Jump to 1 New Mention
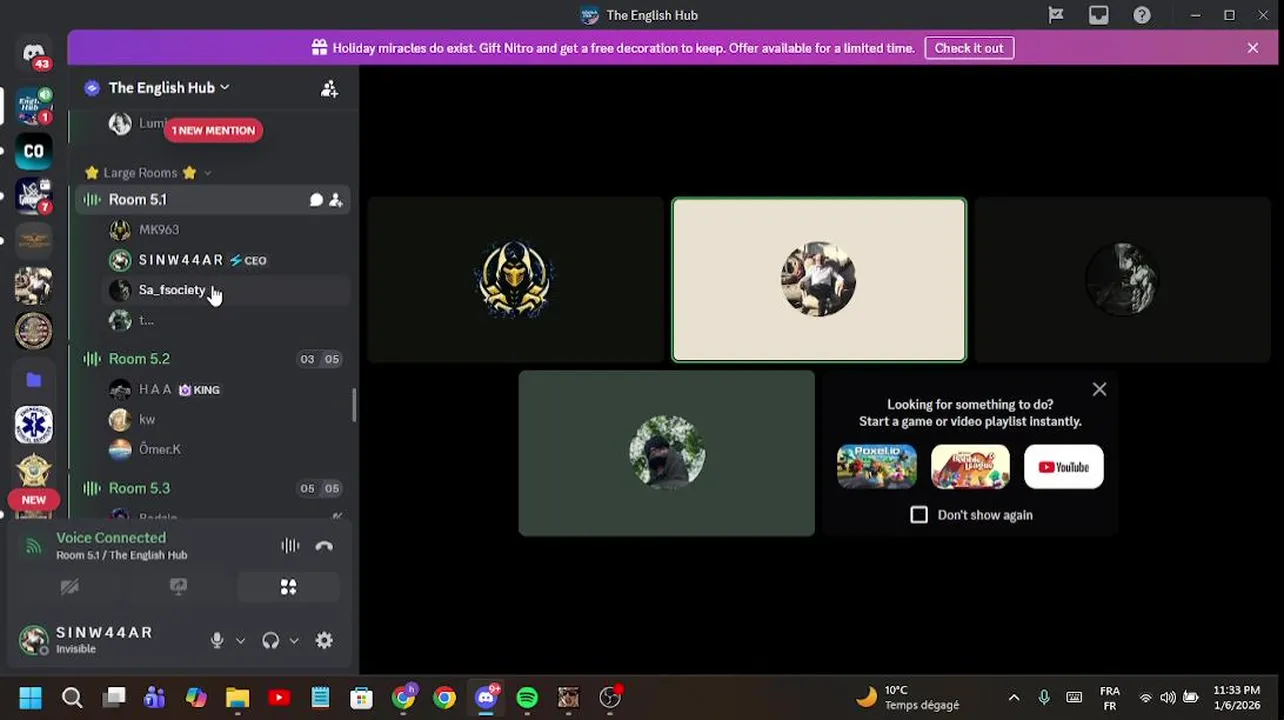Screen dimensions: 1284x720 pyautogui.click(x=213, y=130)
